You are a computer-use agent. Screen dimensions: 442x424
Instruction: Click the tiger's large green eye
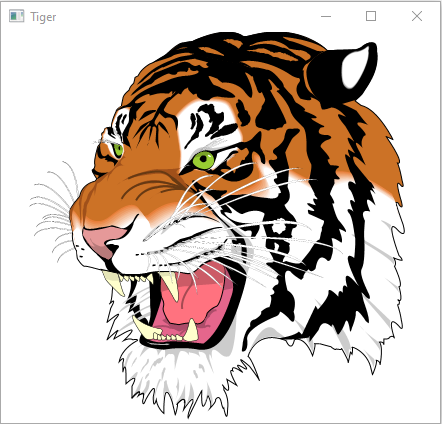[203, 160]
